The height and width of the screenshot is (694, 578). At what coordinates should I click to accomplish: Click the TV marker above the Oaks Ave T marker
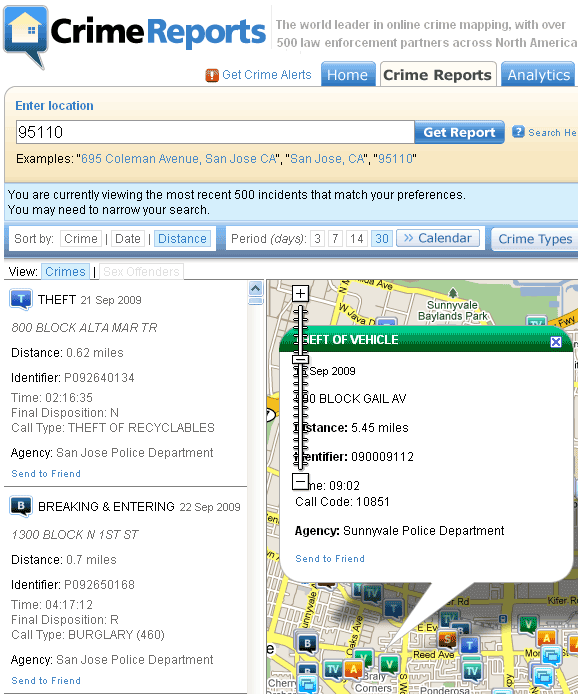(x=372, y=594)
